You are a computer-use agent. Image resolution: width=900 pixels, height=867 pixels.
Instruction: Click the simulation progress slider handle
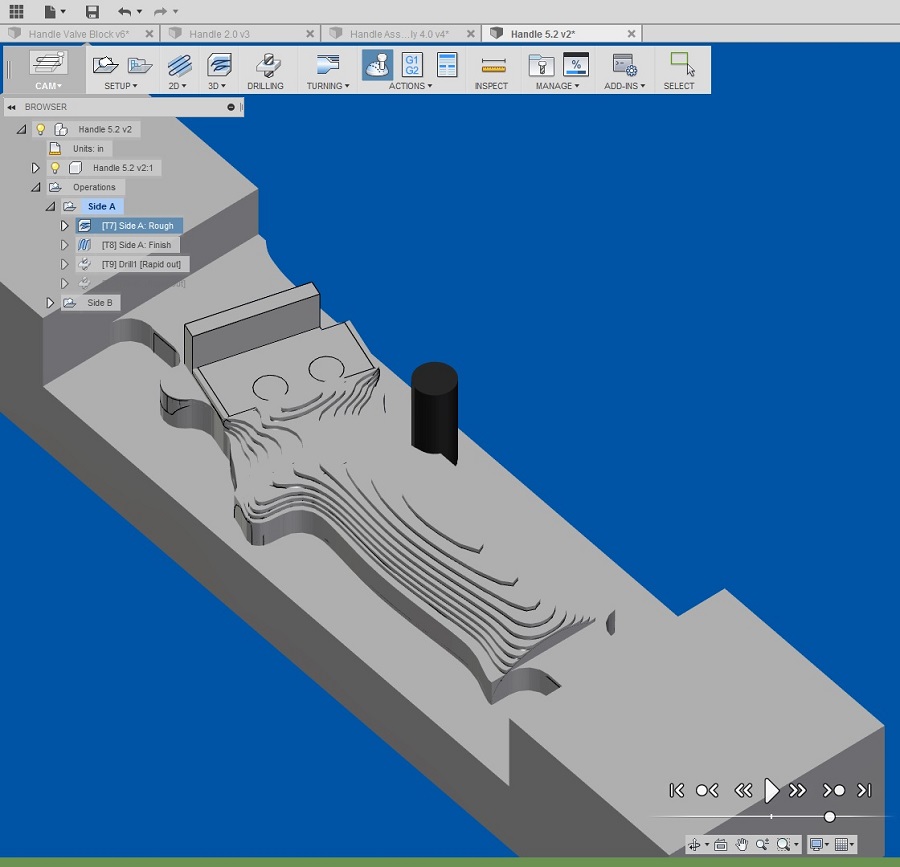(x=830, y=817)
